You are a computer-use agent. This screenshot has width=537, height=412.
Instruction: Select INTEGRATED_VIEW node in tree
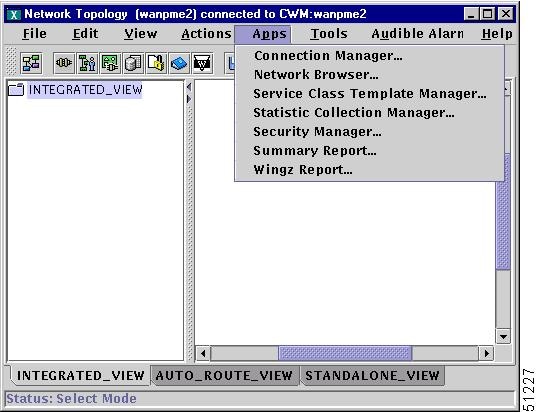85,90
